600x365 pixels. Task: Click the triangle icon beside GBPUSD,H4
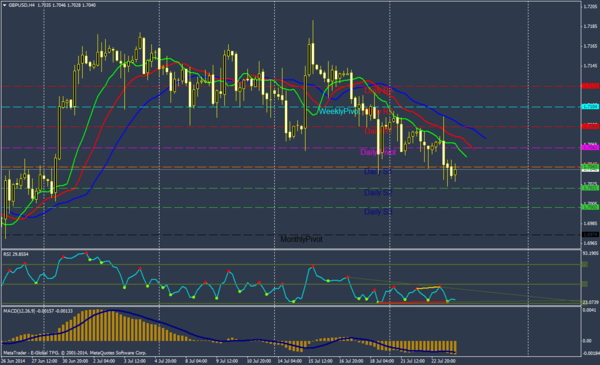4,5
